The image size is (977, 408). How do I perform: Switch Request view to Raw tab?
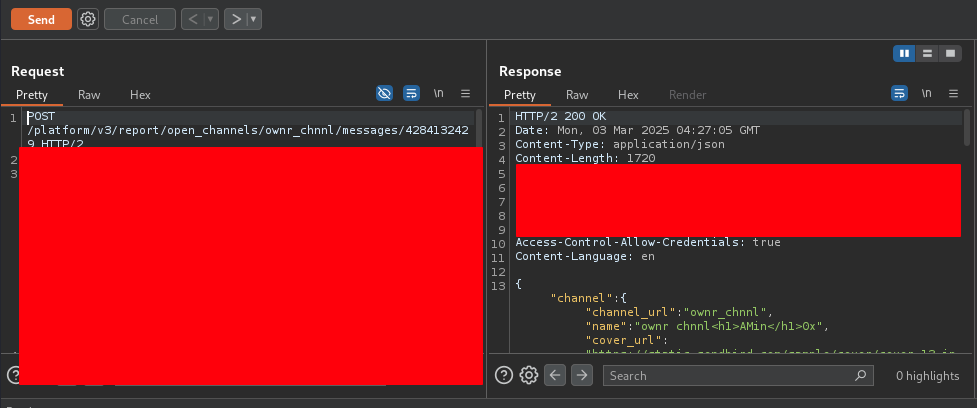click(x=89, y=95)
